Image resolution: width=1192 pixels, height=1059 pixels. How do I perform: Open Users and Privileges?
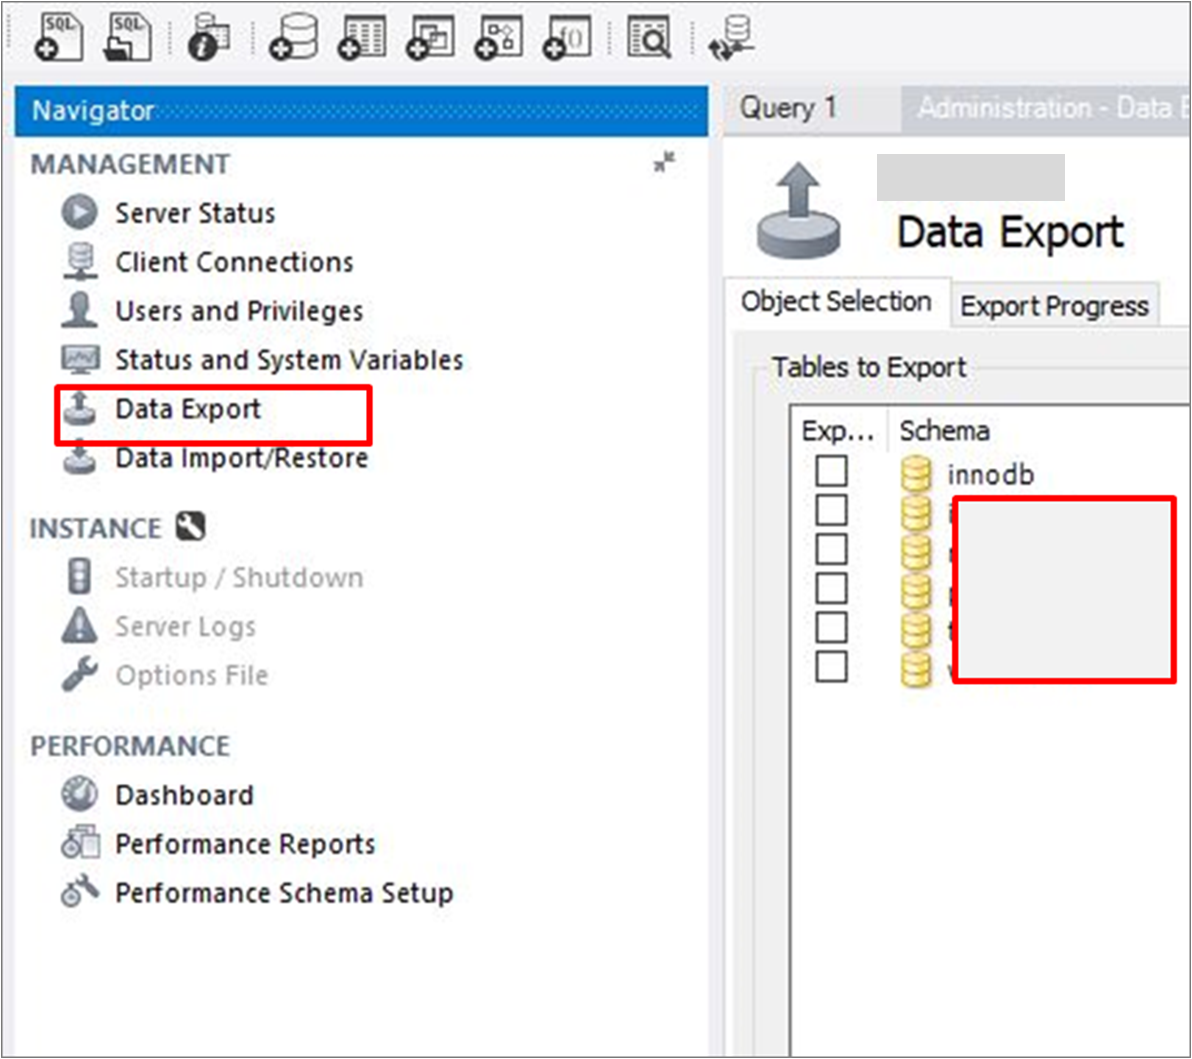pyautogui.click(x=239, y=311)
